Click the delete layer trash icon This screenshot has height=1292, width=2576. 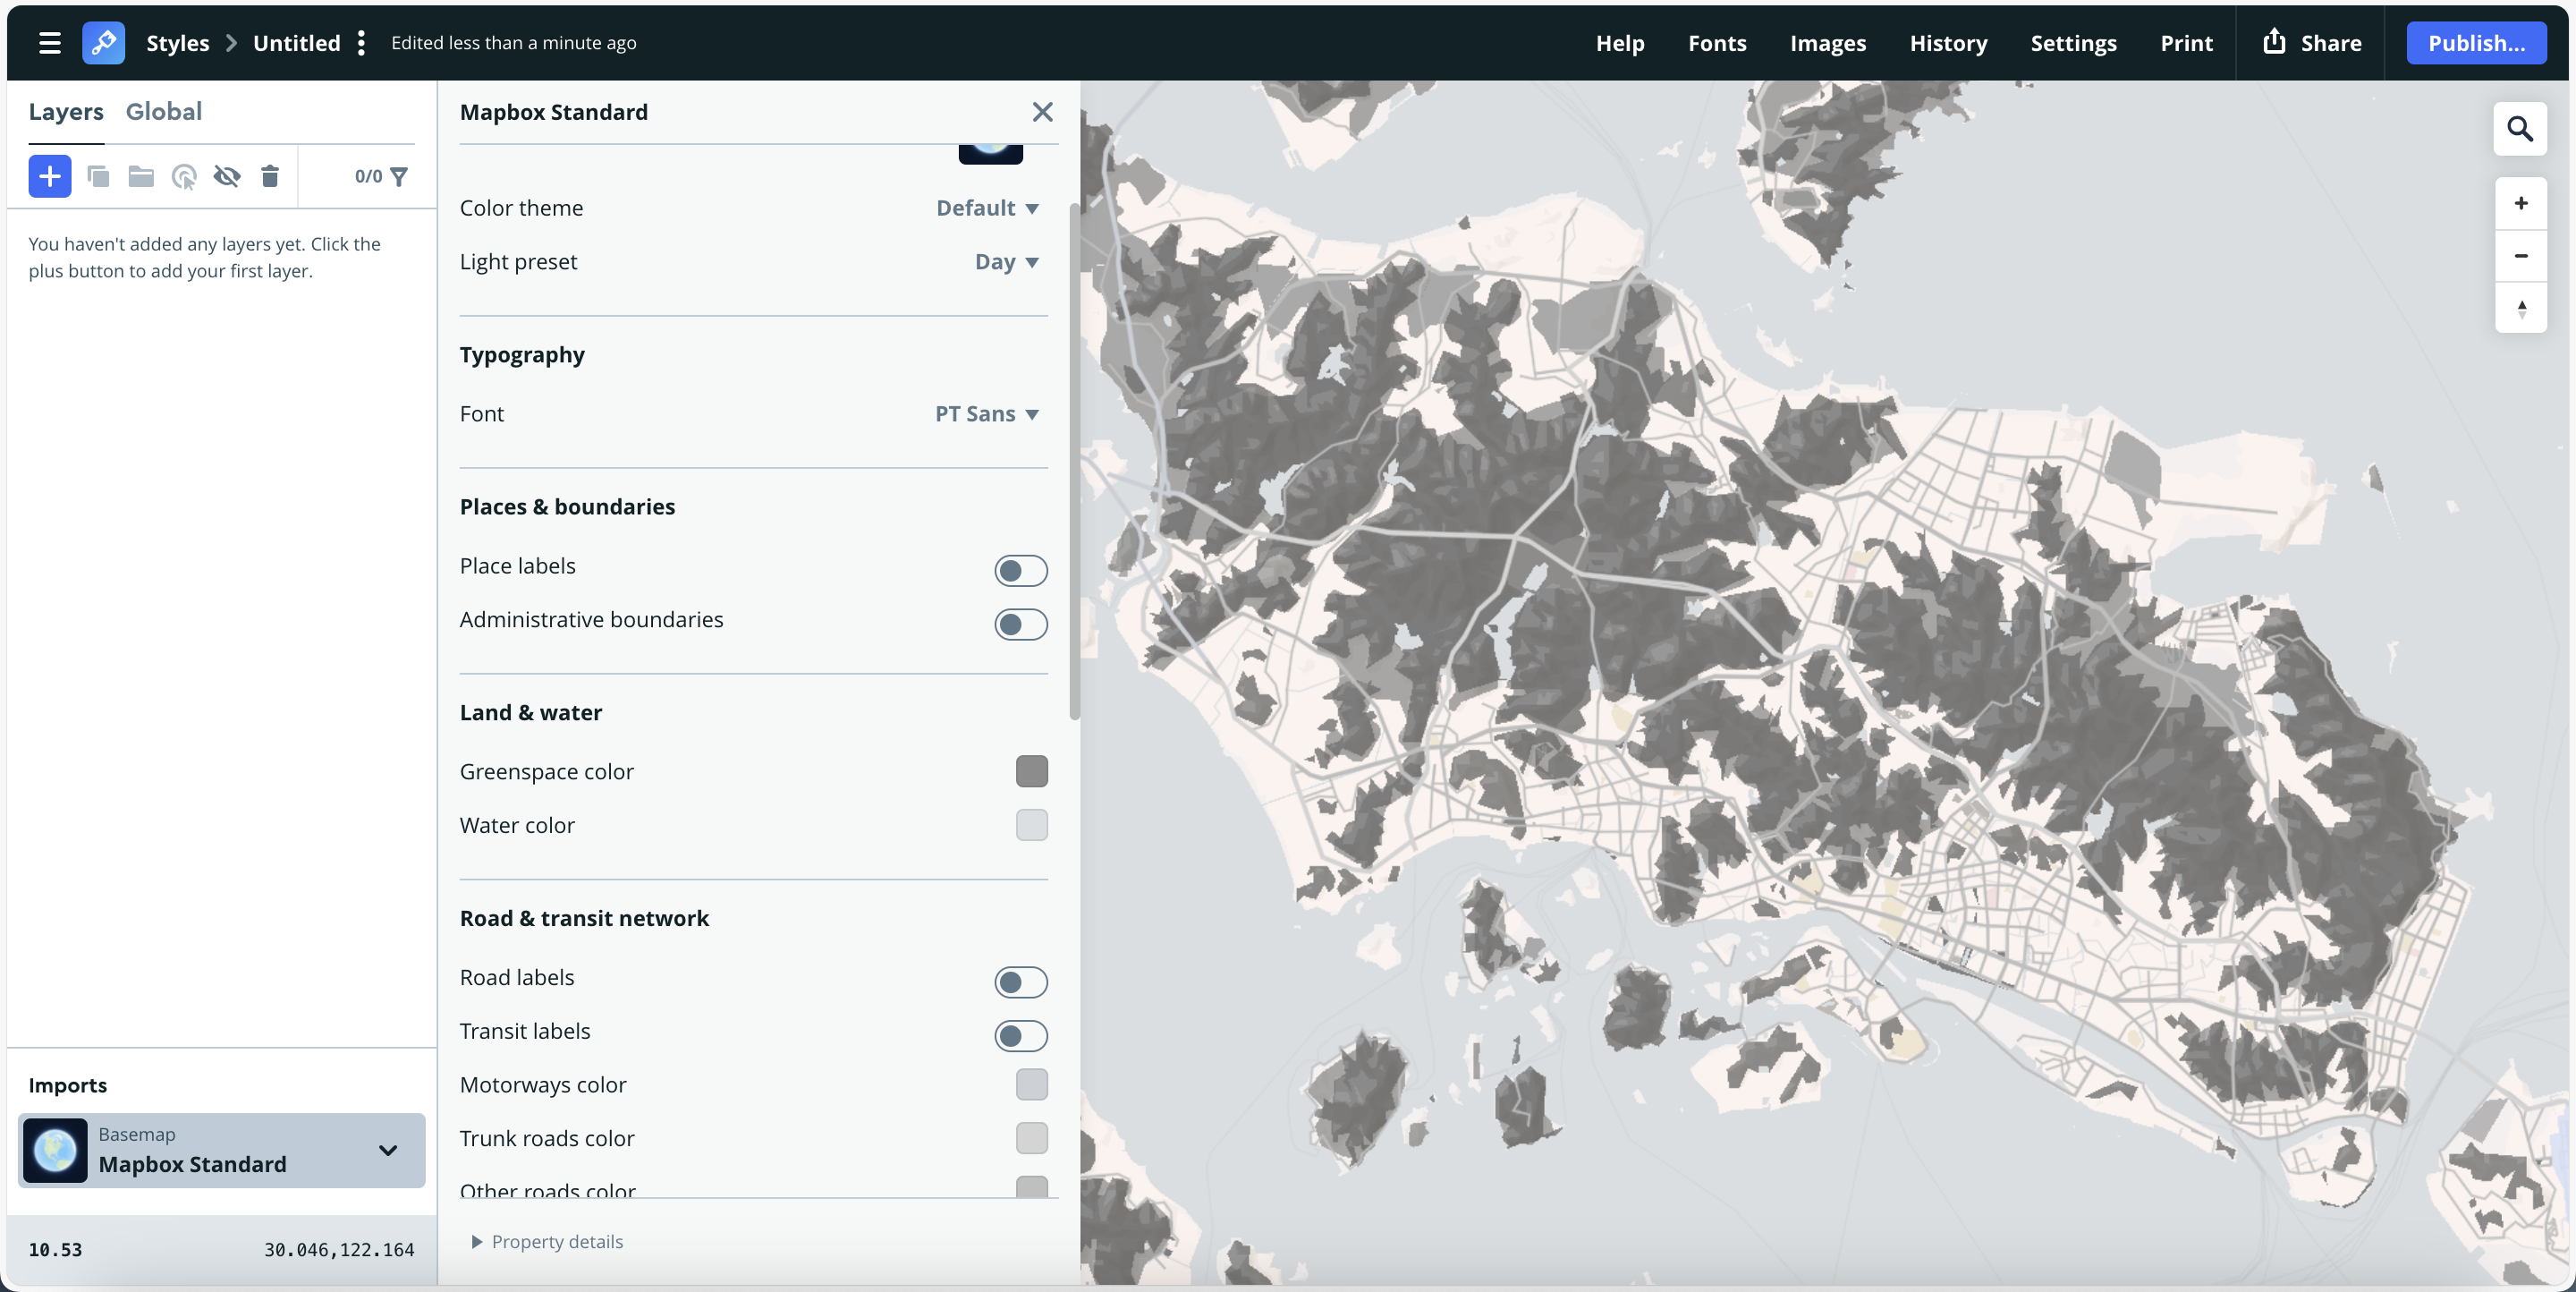pos(270,176)
